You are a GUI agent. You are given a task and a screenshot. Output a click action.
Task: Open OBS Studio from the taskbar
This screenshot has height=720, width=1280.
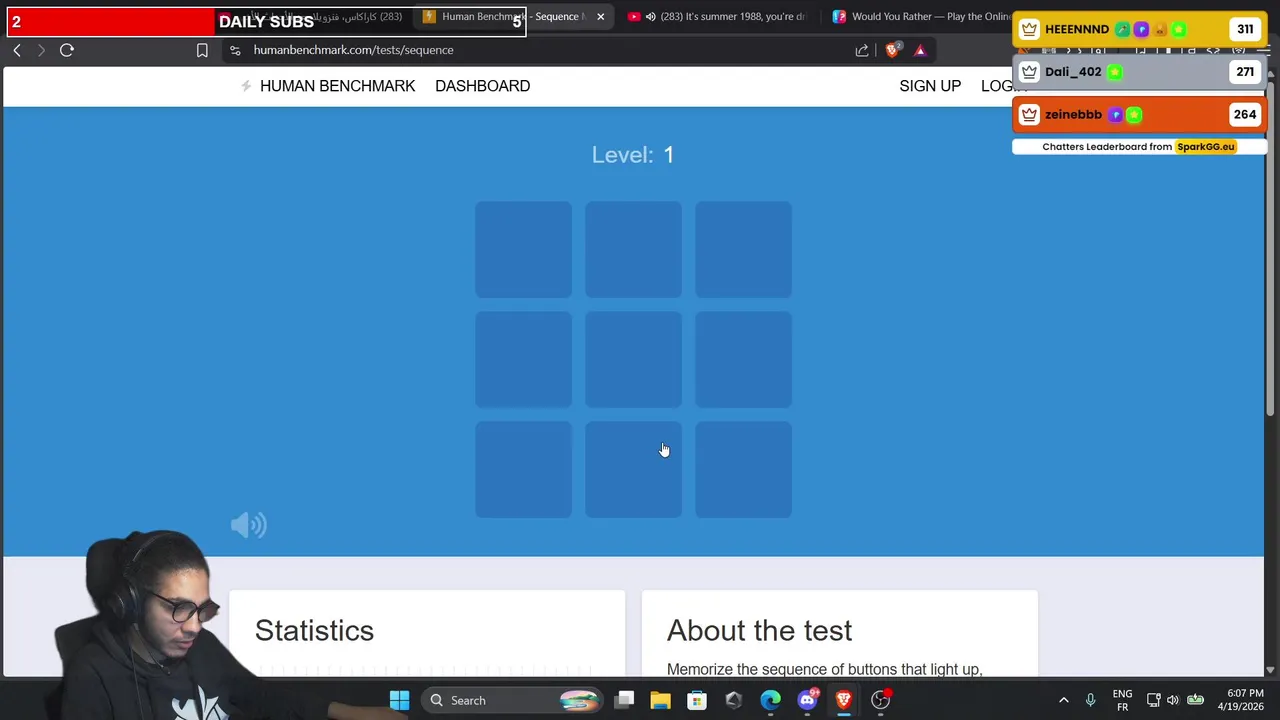click(880, 700)
